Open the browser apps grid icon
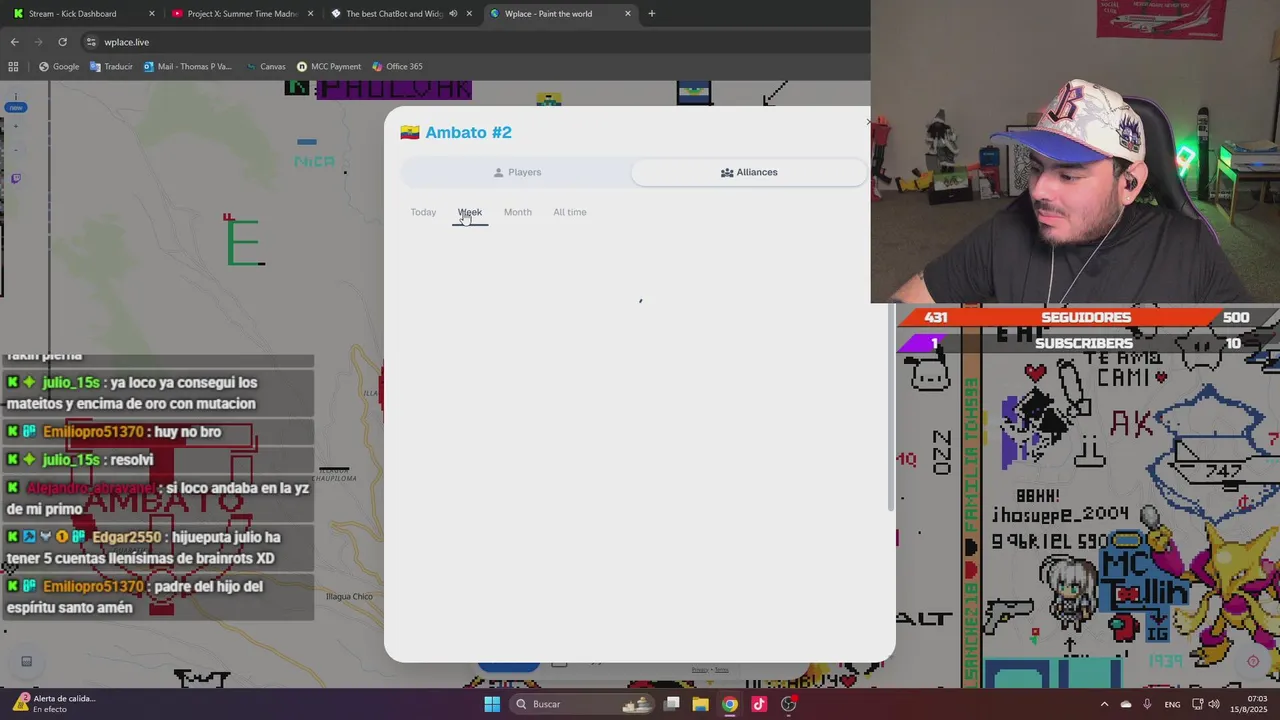This screenshot has width=1280, height=720. [x=13, y=67]
